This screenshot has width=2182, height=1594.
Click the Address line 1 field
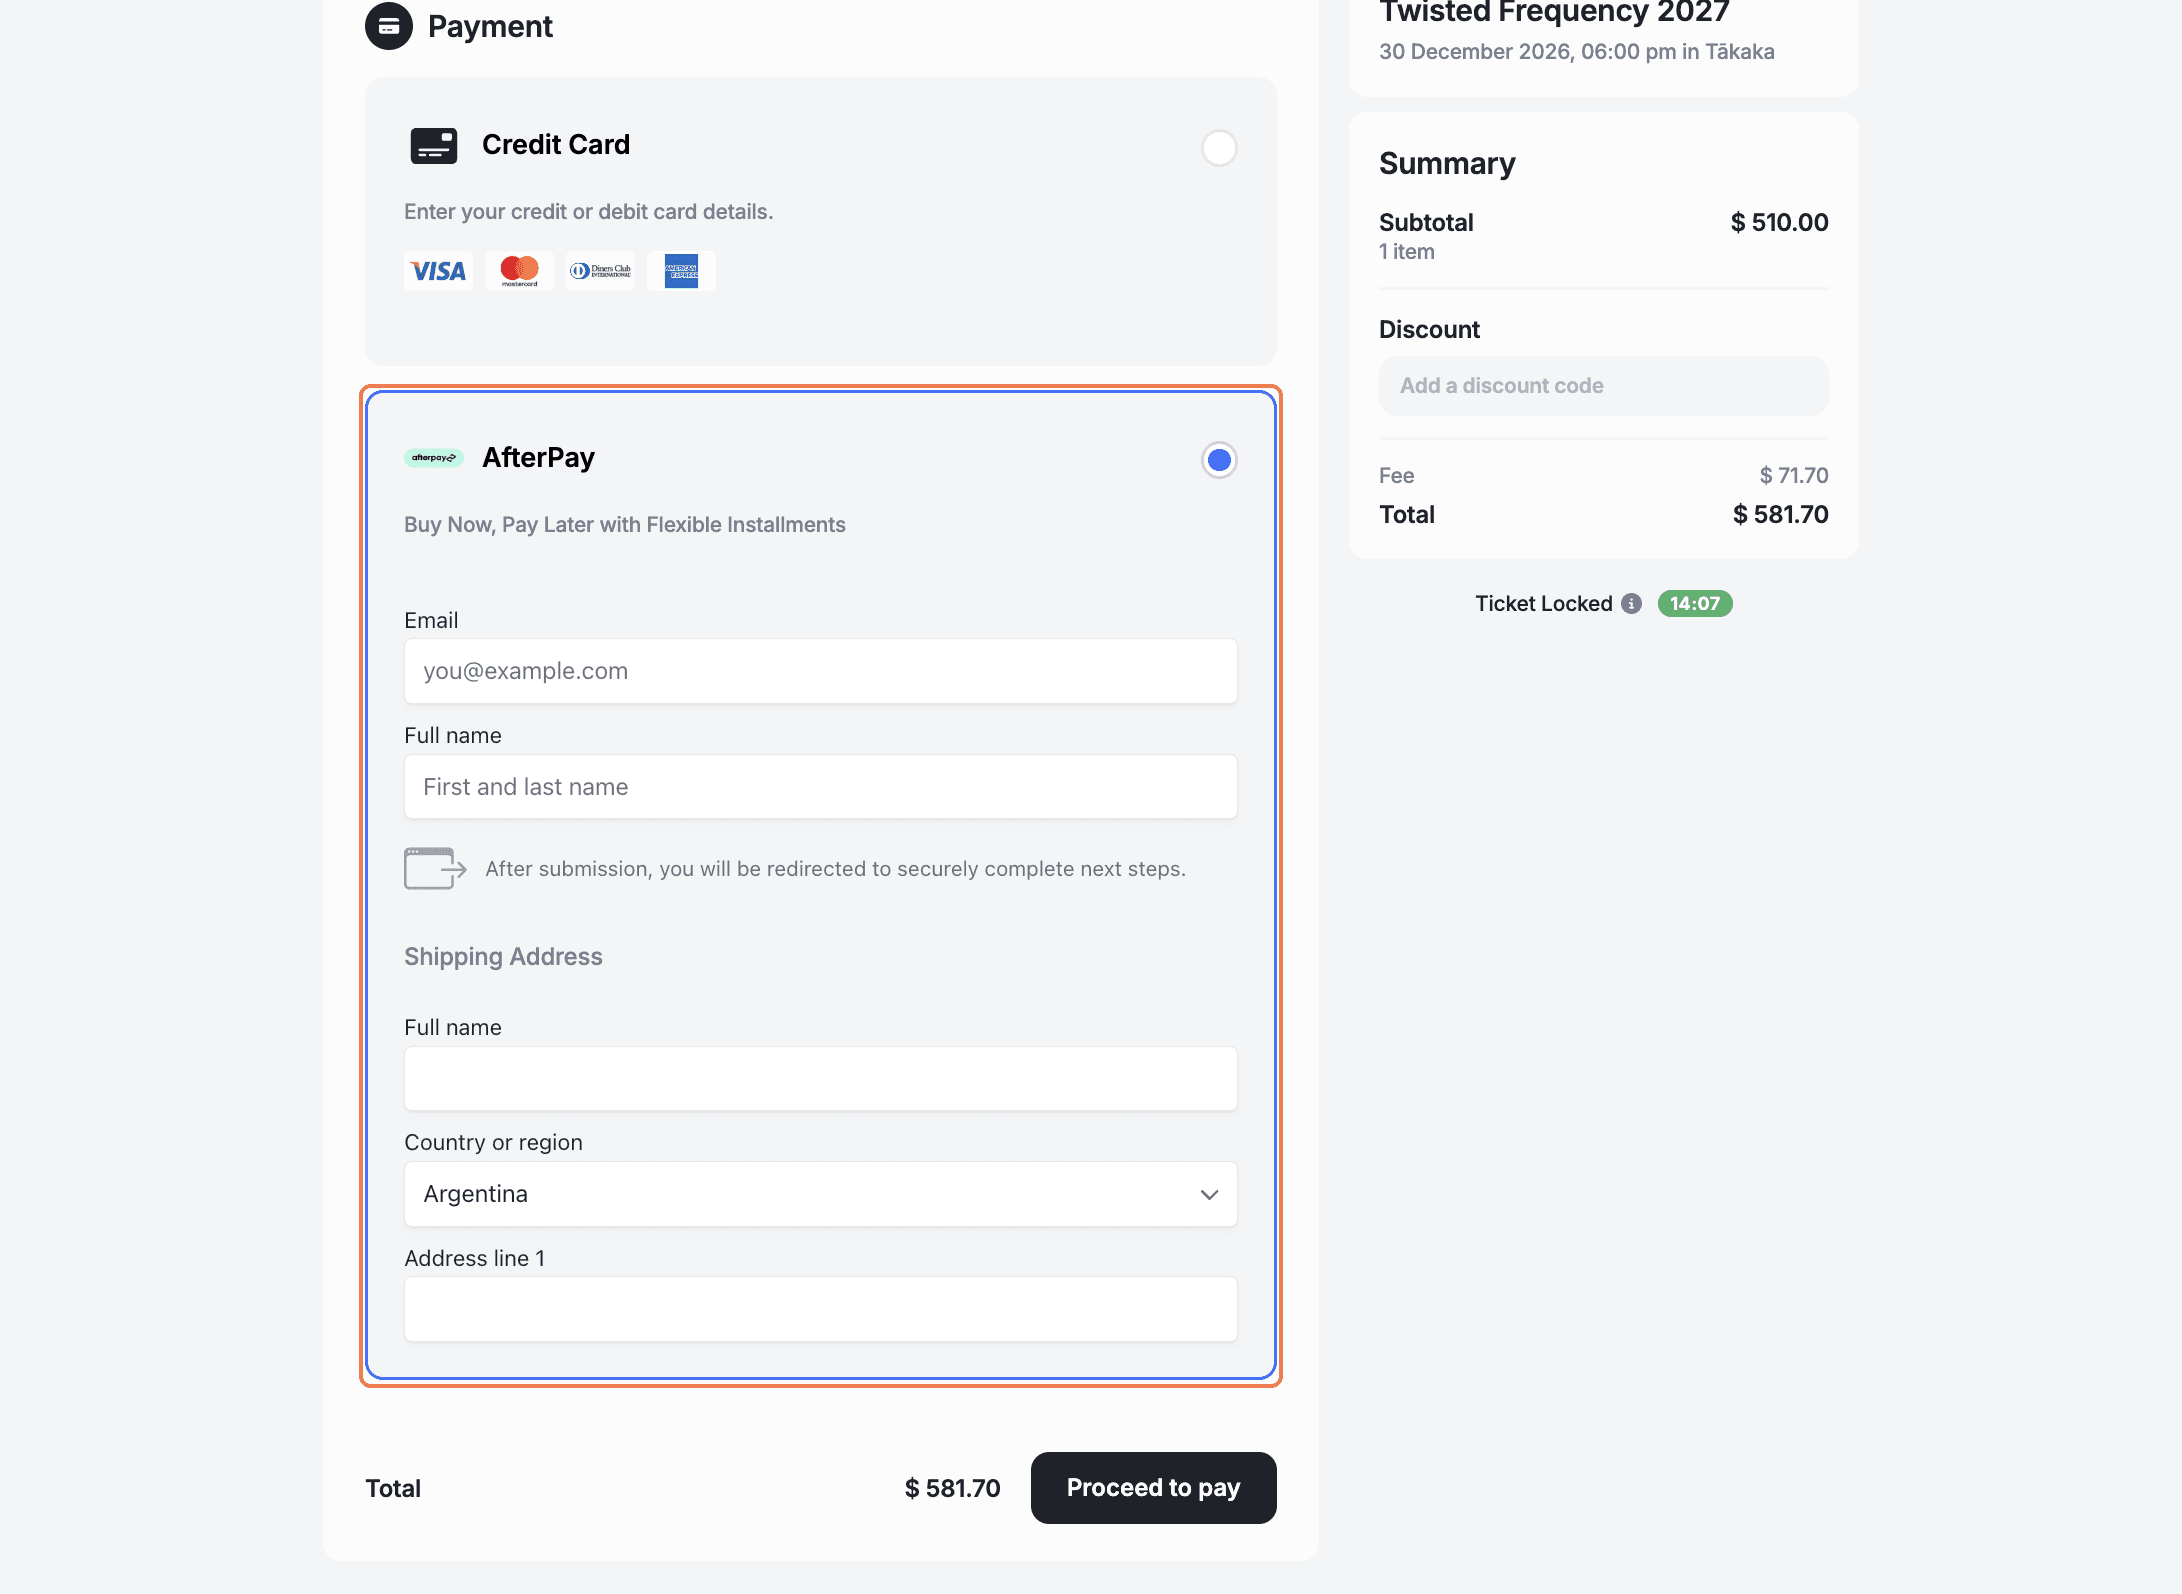point(820,1309)
